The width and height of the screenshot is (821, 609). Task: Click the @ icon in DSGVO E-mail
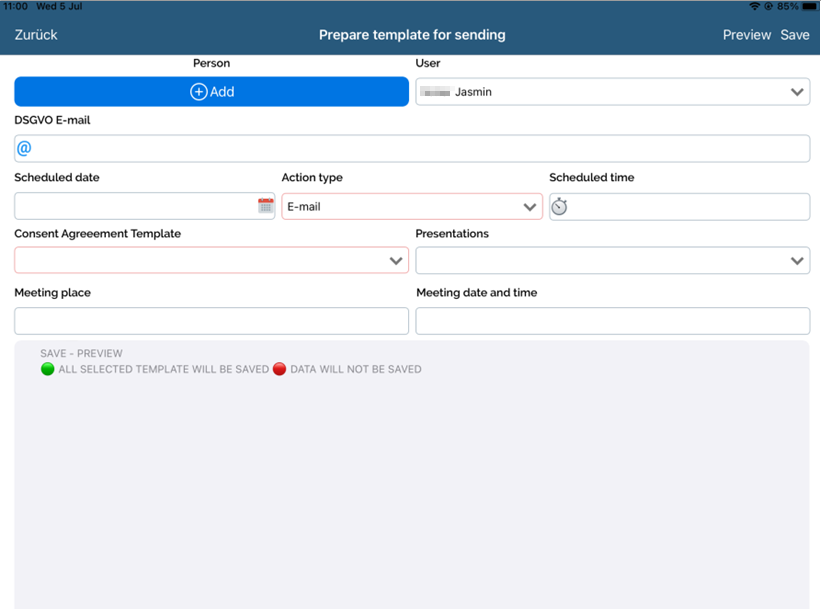pos(24,148)
